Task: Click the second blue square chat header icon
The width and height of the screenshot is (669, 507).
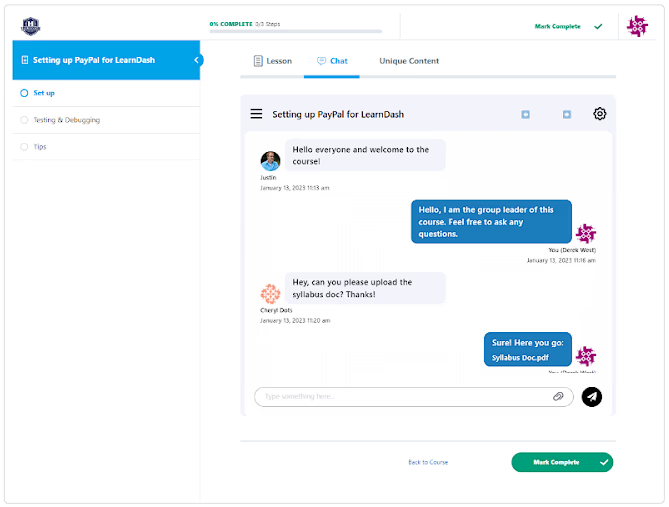Action: tap(567, 114)
